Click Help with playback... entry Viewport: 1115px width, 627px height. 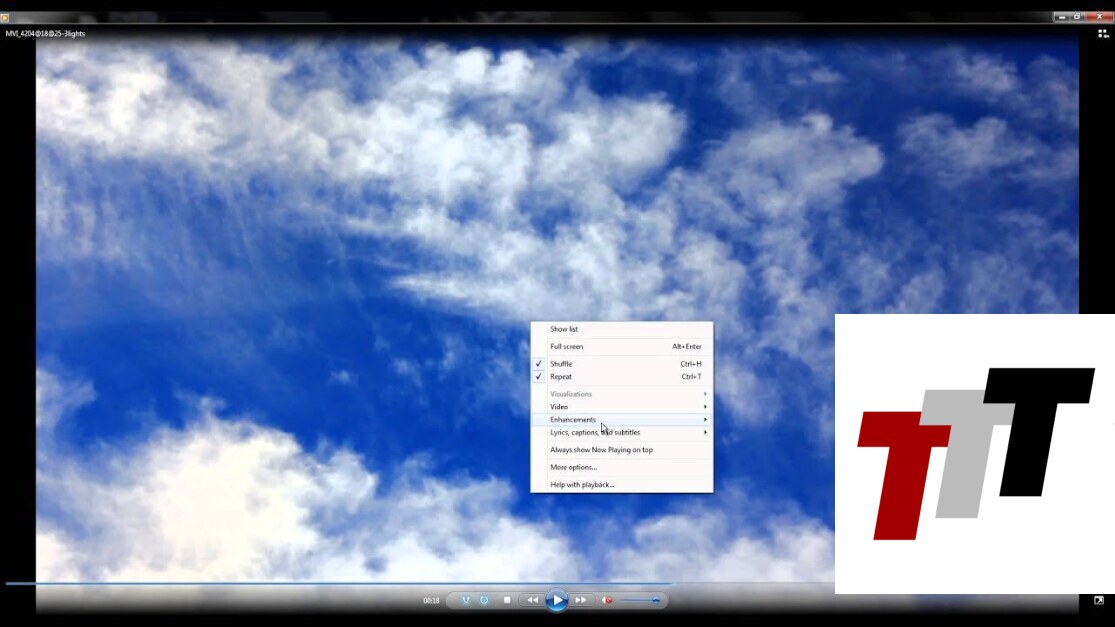click(x=582, y=485)
